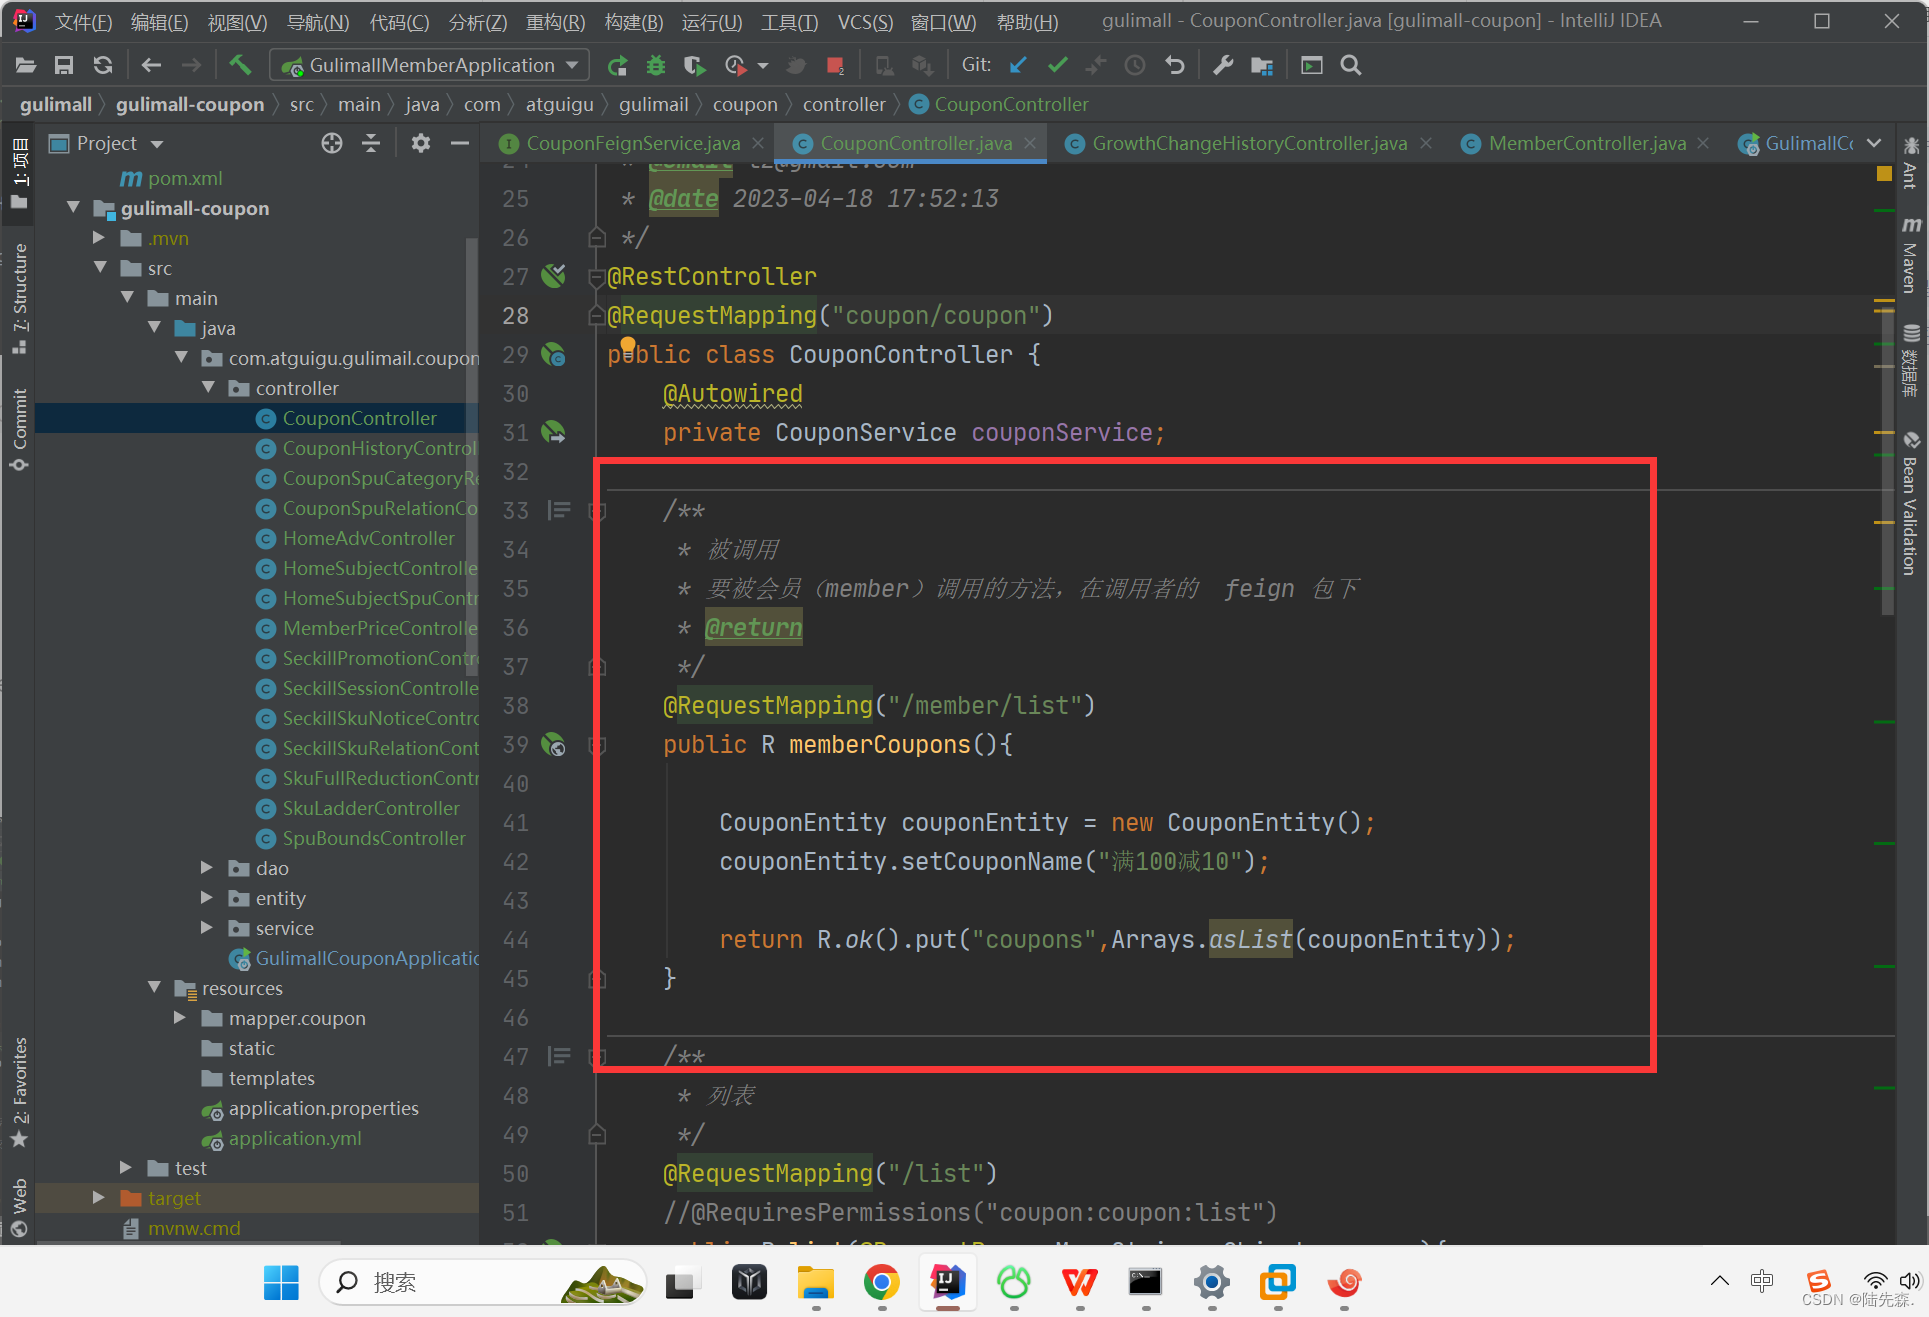Image resolution: width=1929 pixels, height=1317 pixels.
Task: Click the Git update project arrow icon
Action: [1018, 65]
